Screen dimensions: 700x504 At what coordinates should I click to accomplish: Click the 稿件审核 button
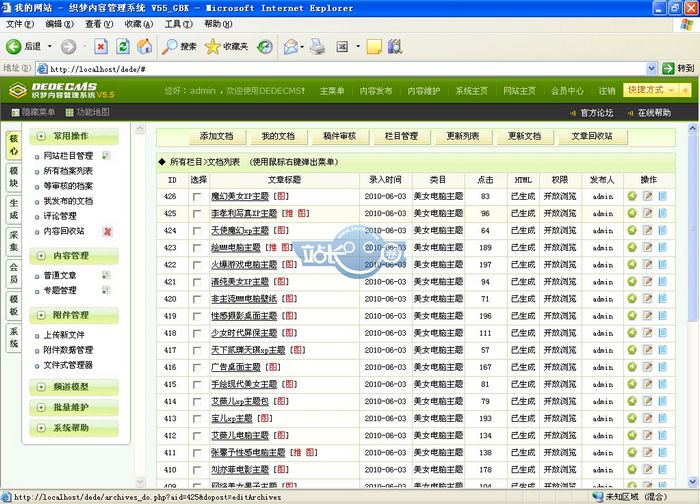339,136
